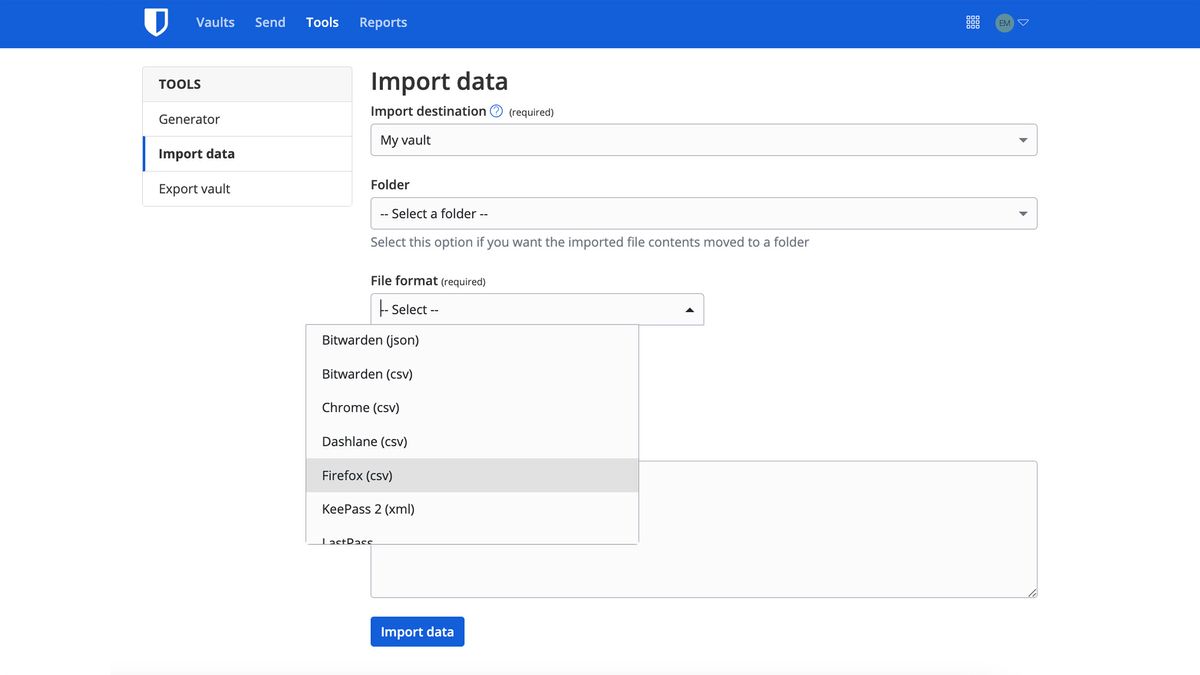Open the account menu chevron
This screenshot has width=1200, height=675.
pyautogui.click(x=1022, y=21)
